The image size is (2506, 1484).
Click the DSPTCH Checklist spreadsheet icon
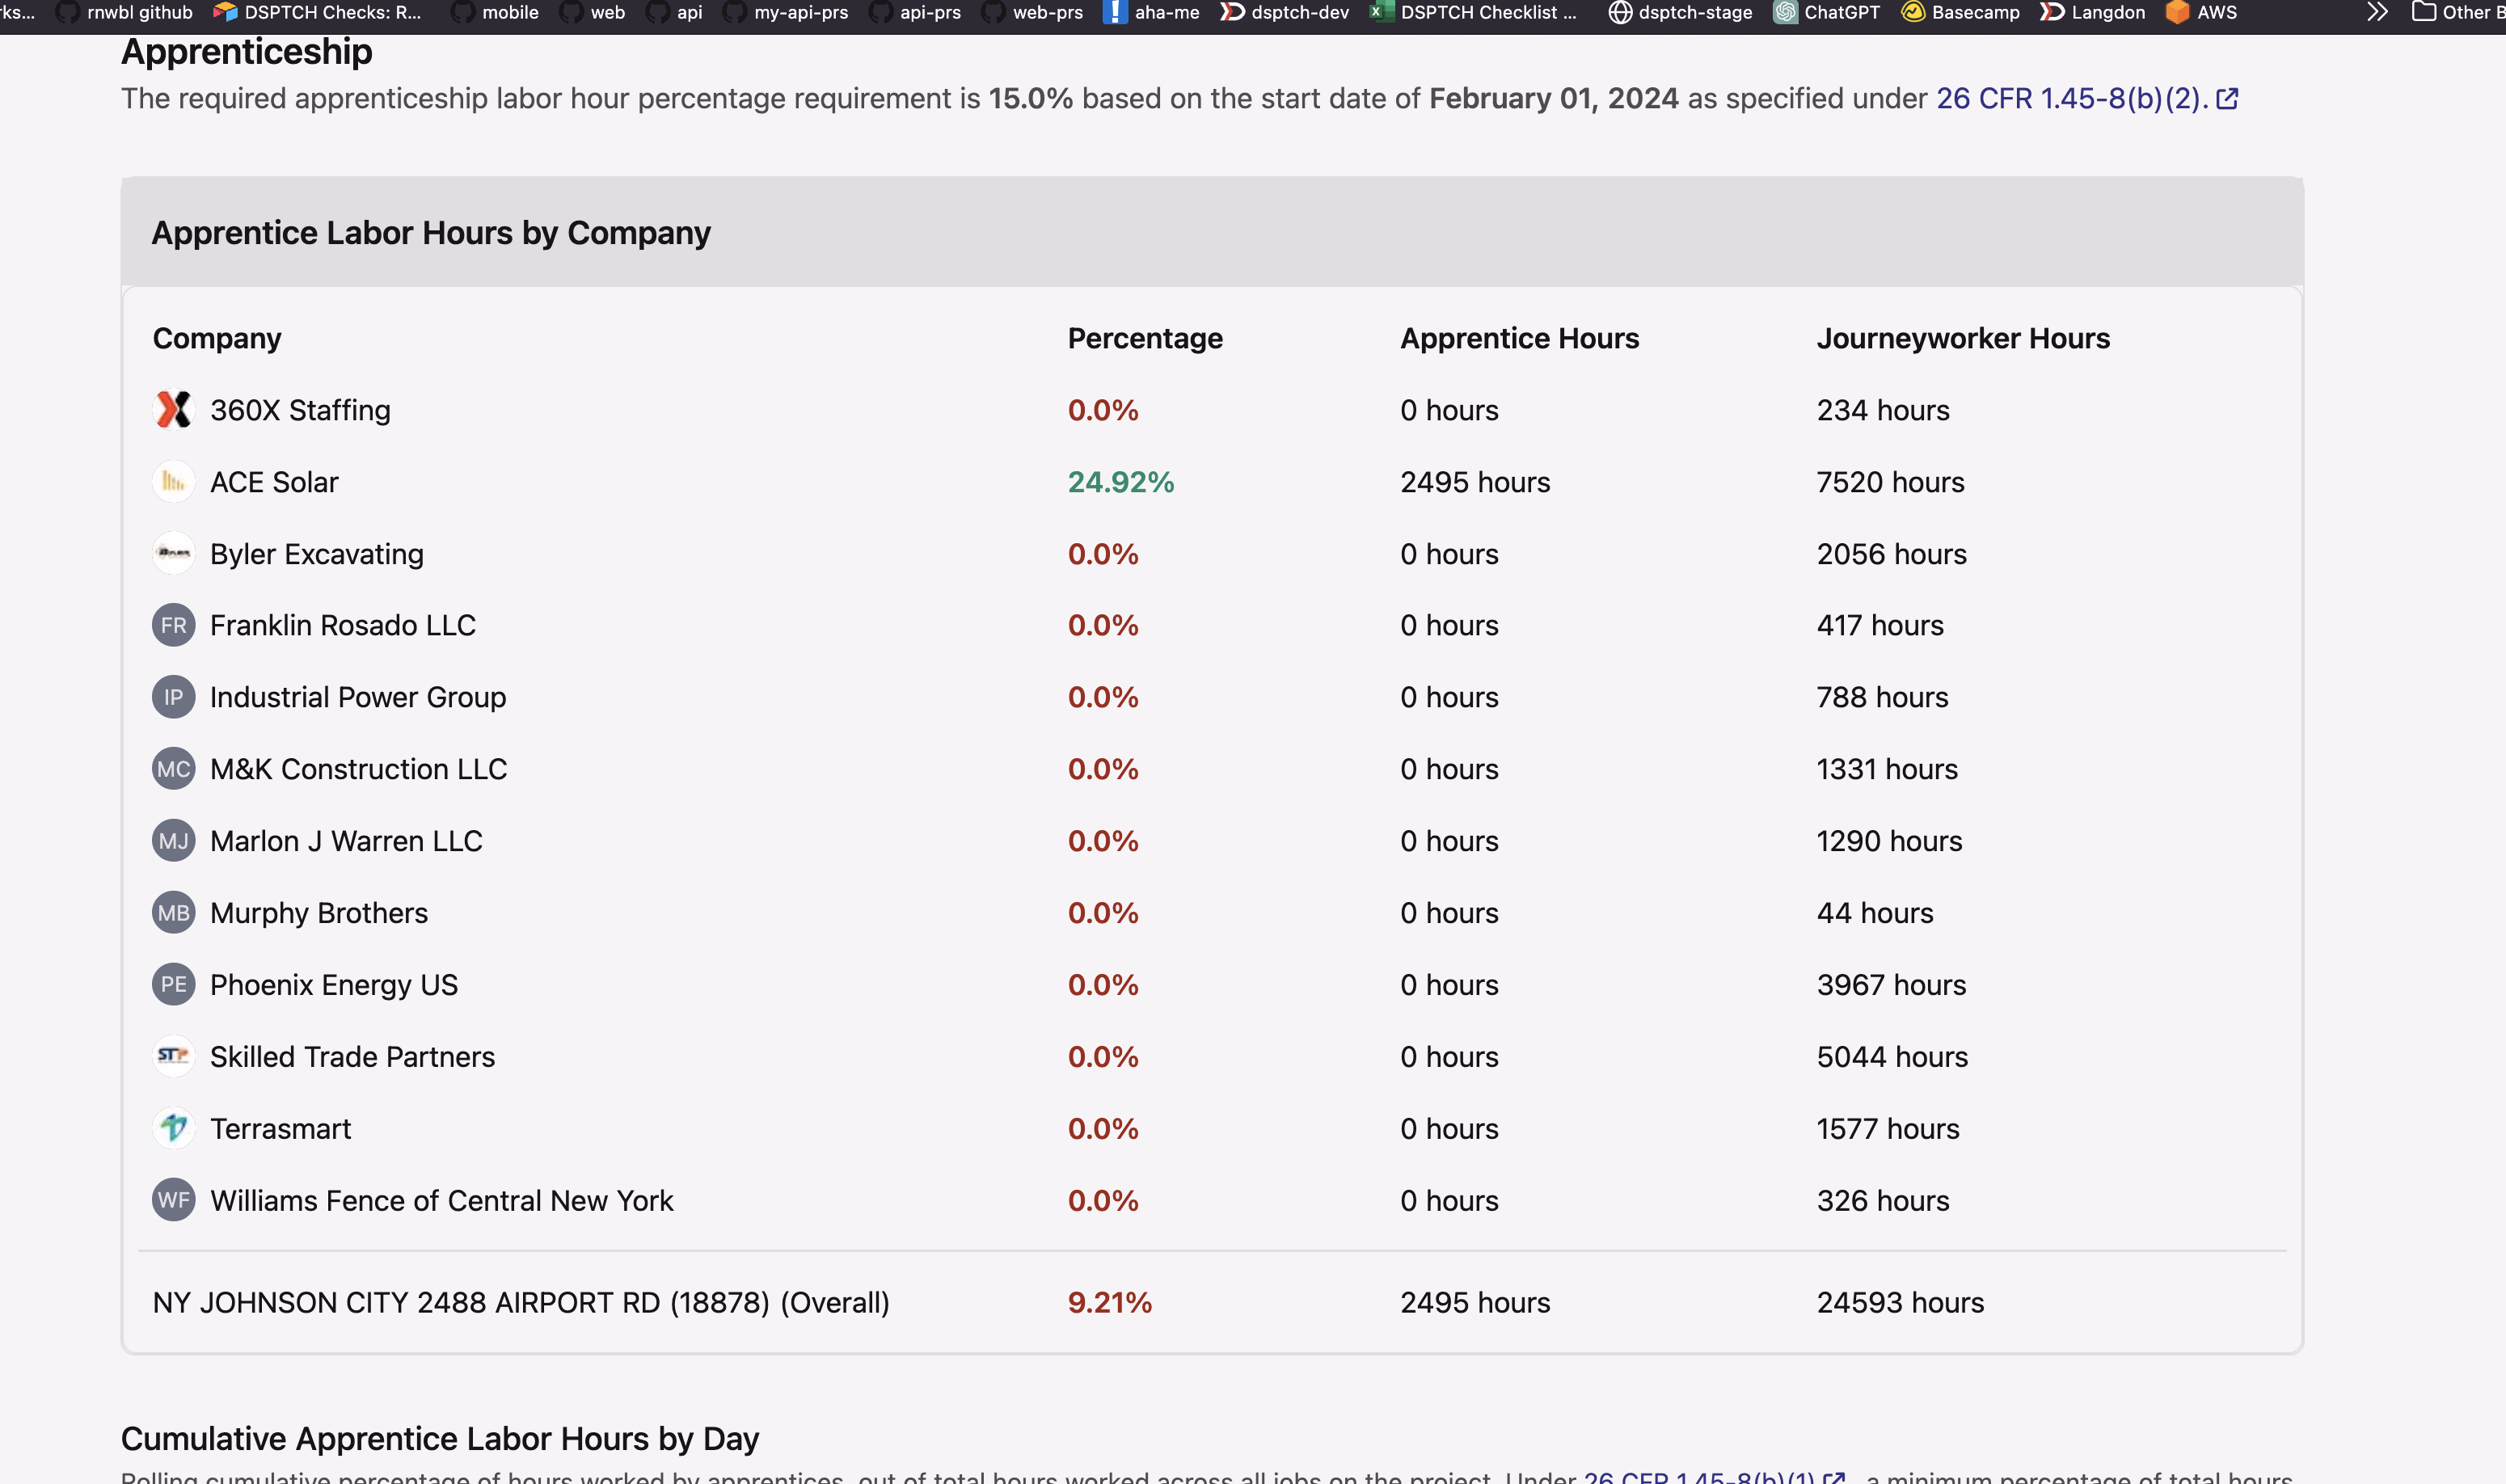coord(1381,13)
